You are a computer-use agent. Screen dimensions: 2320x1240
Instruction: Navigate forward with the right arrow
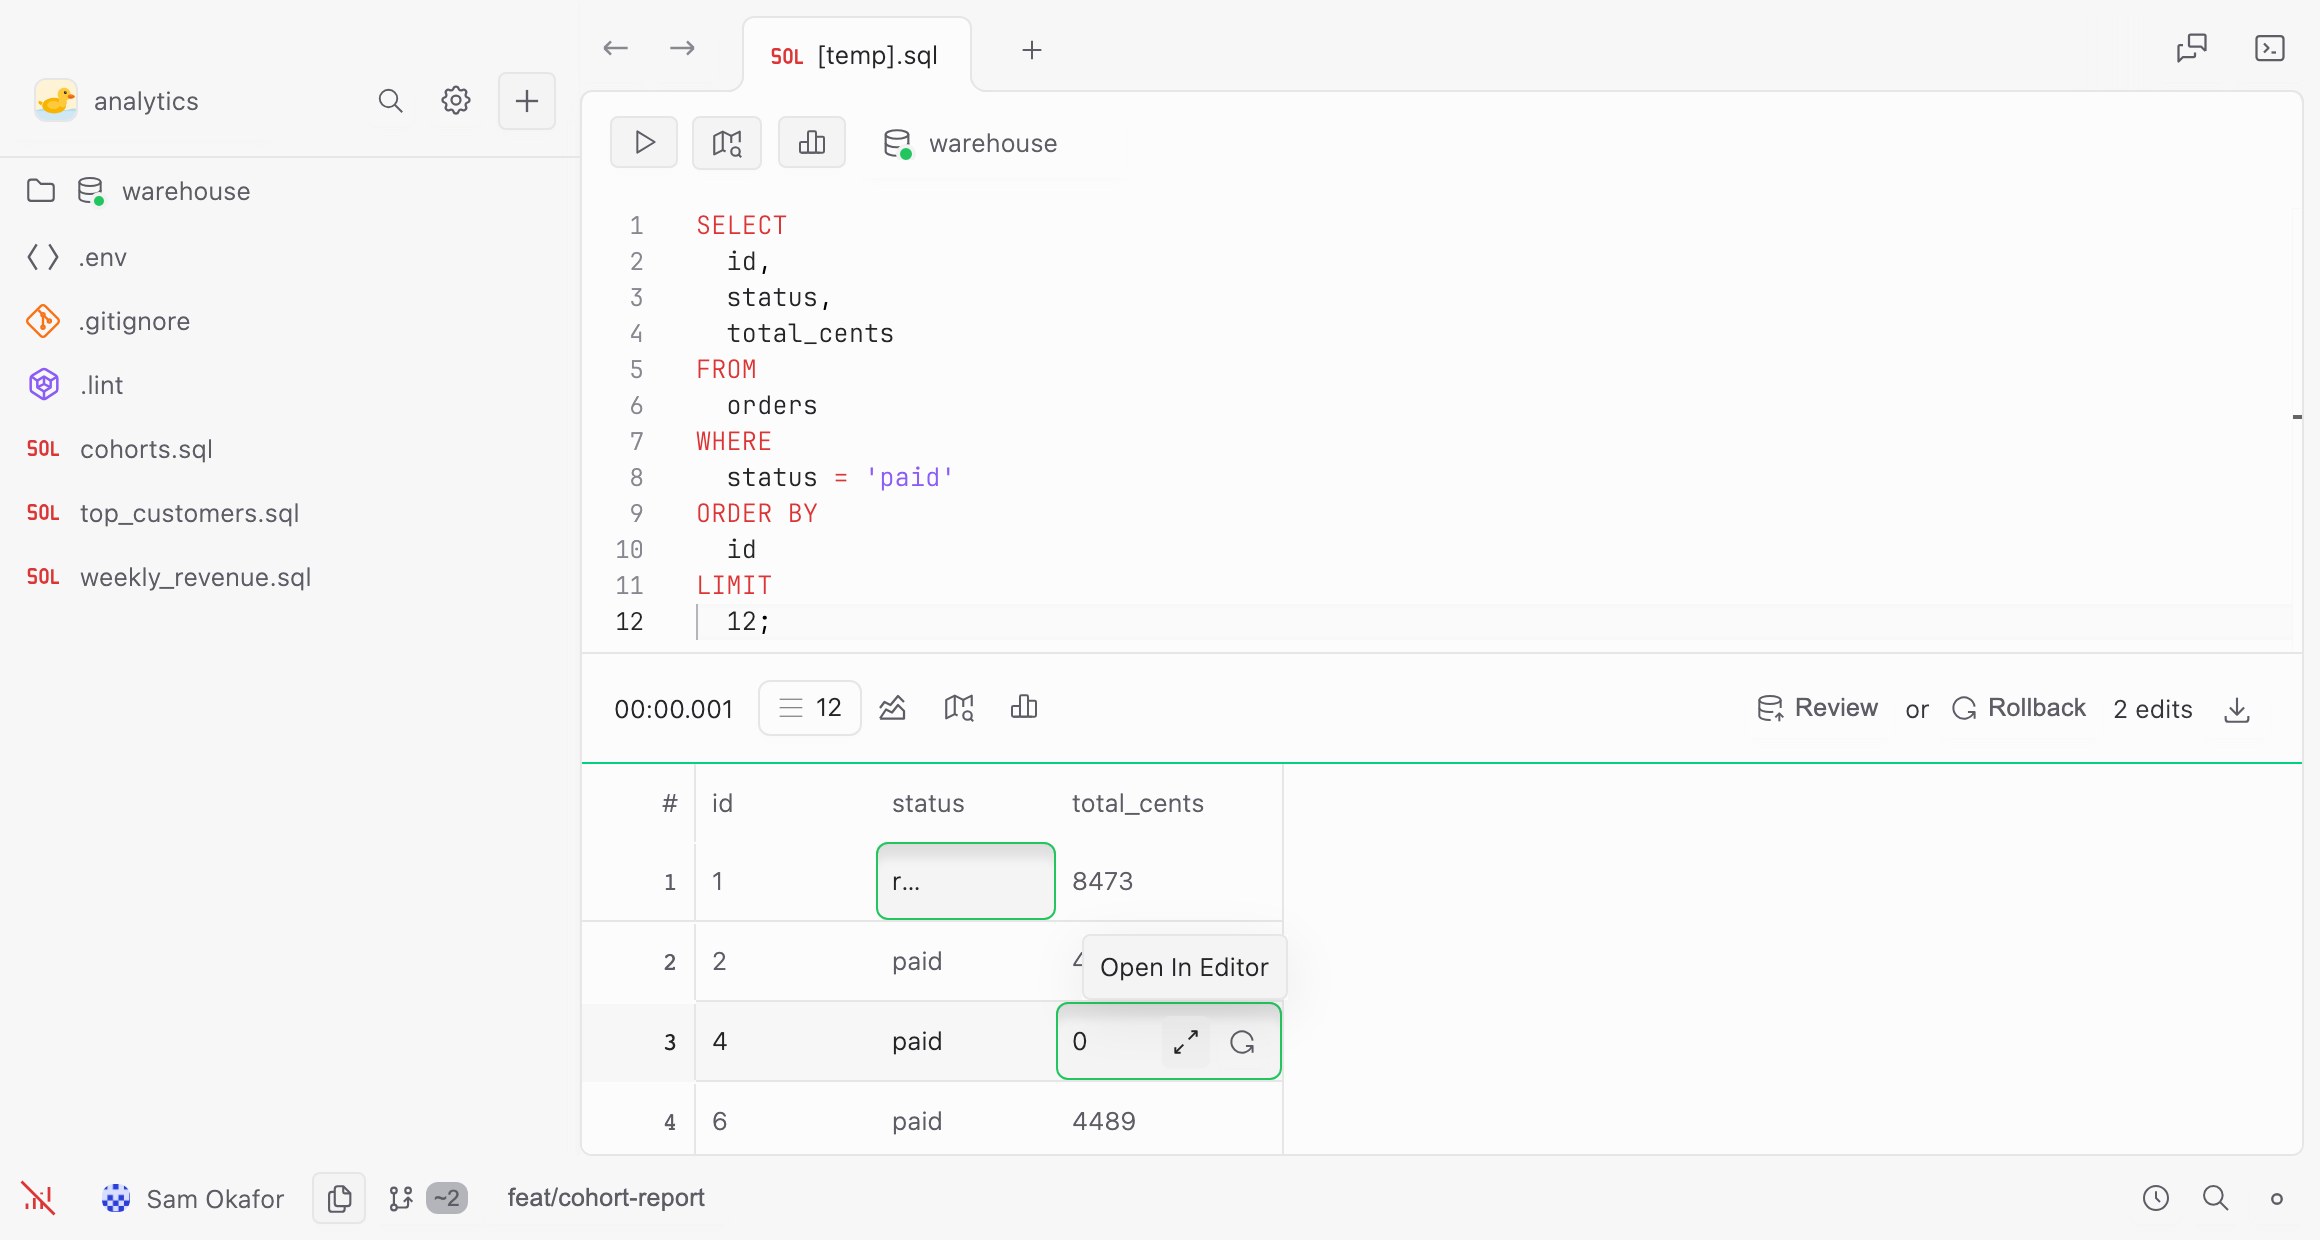[683, 49]
